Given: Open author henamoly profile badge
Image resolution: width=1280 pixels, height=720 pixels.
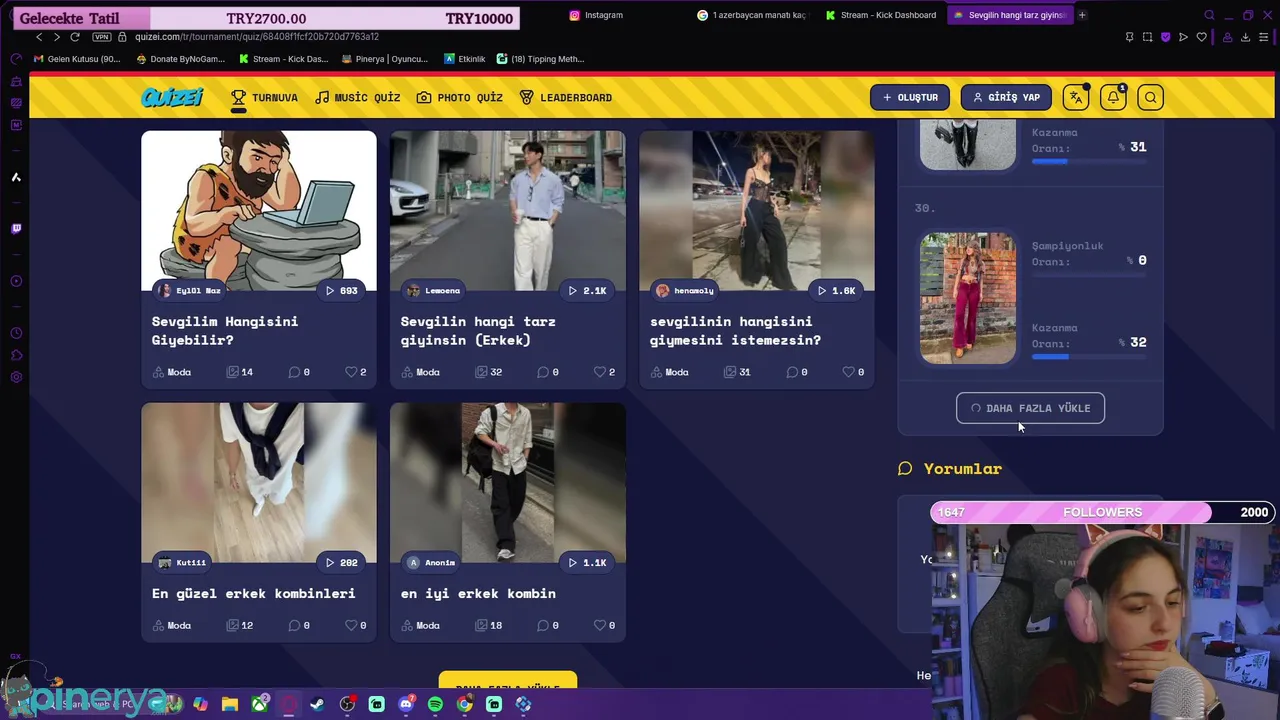Looking at the screenshot, I should tap(685, 290).
